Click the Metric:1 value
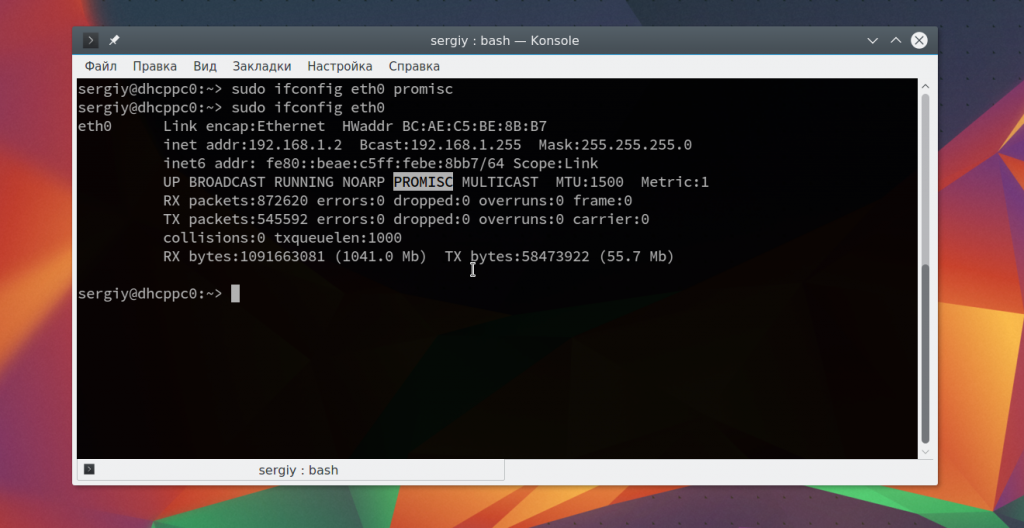The height and width of the screenshot is (528, 1024). 675,182
